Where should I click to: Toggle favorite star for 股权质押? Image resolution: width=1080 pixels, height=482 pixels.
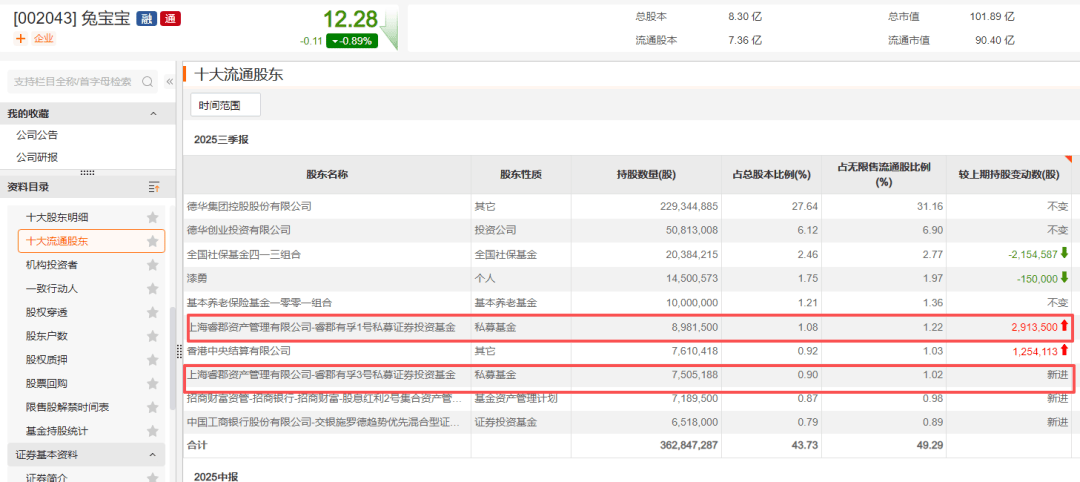(x=153, y=360)
